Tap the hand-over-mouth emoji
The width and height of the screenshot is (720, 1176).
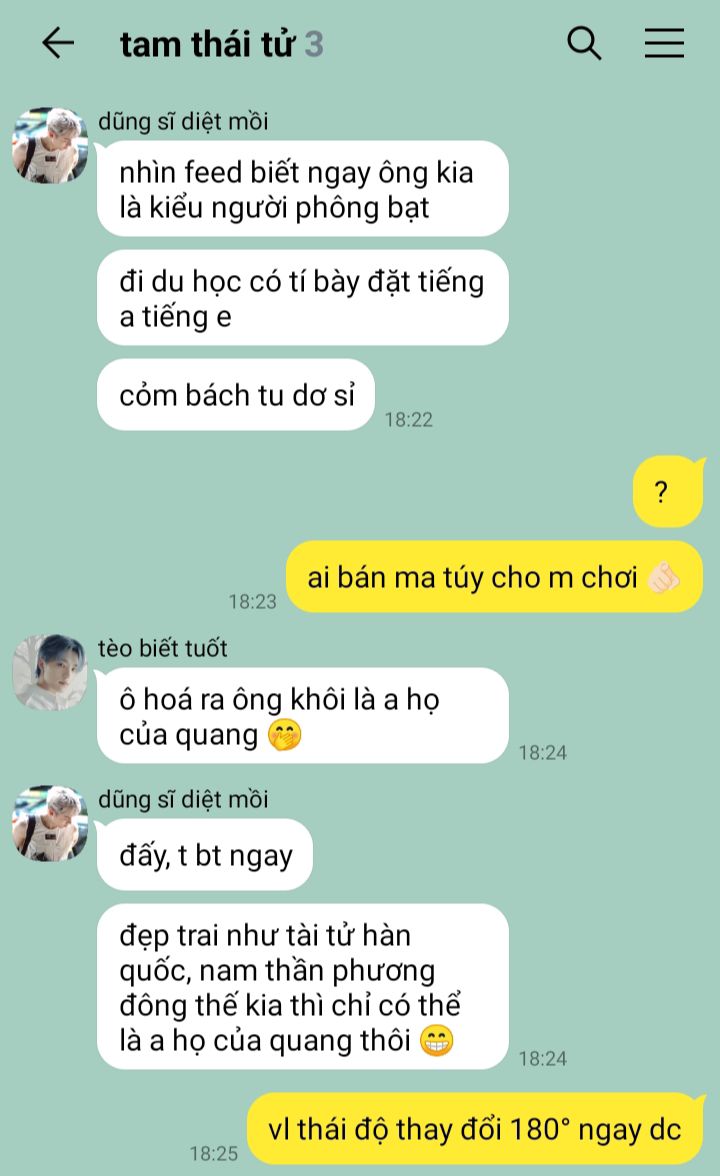pyautogui.click(x=285, y=735)
